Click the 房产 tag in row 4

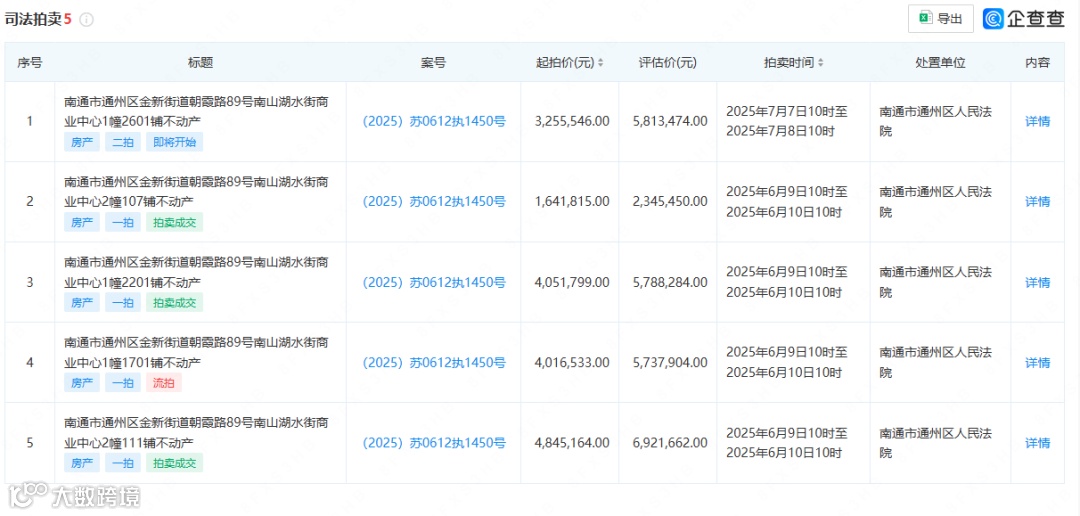click(x=82, y=383)
